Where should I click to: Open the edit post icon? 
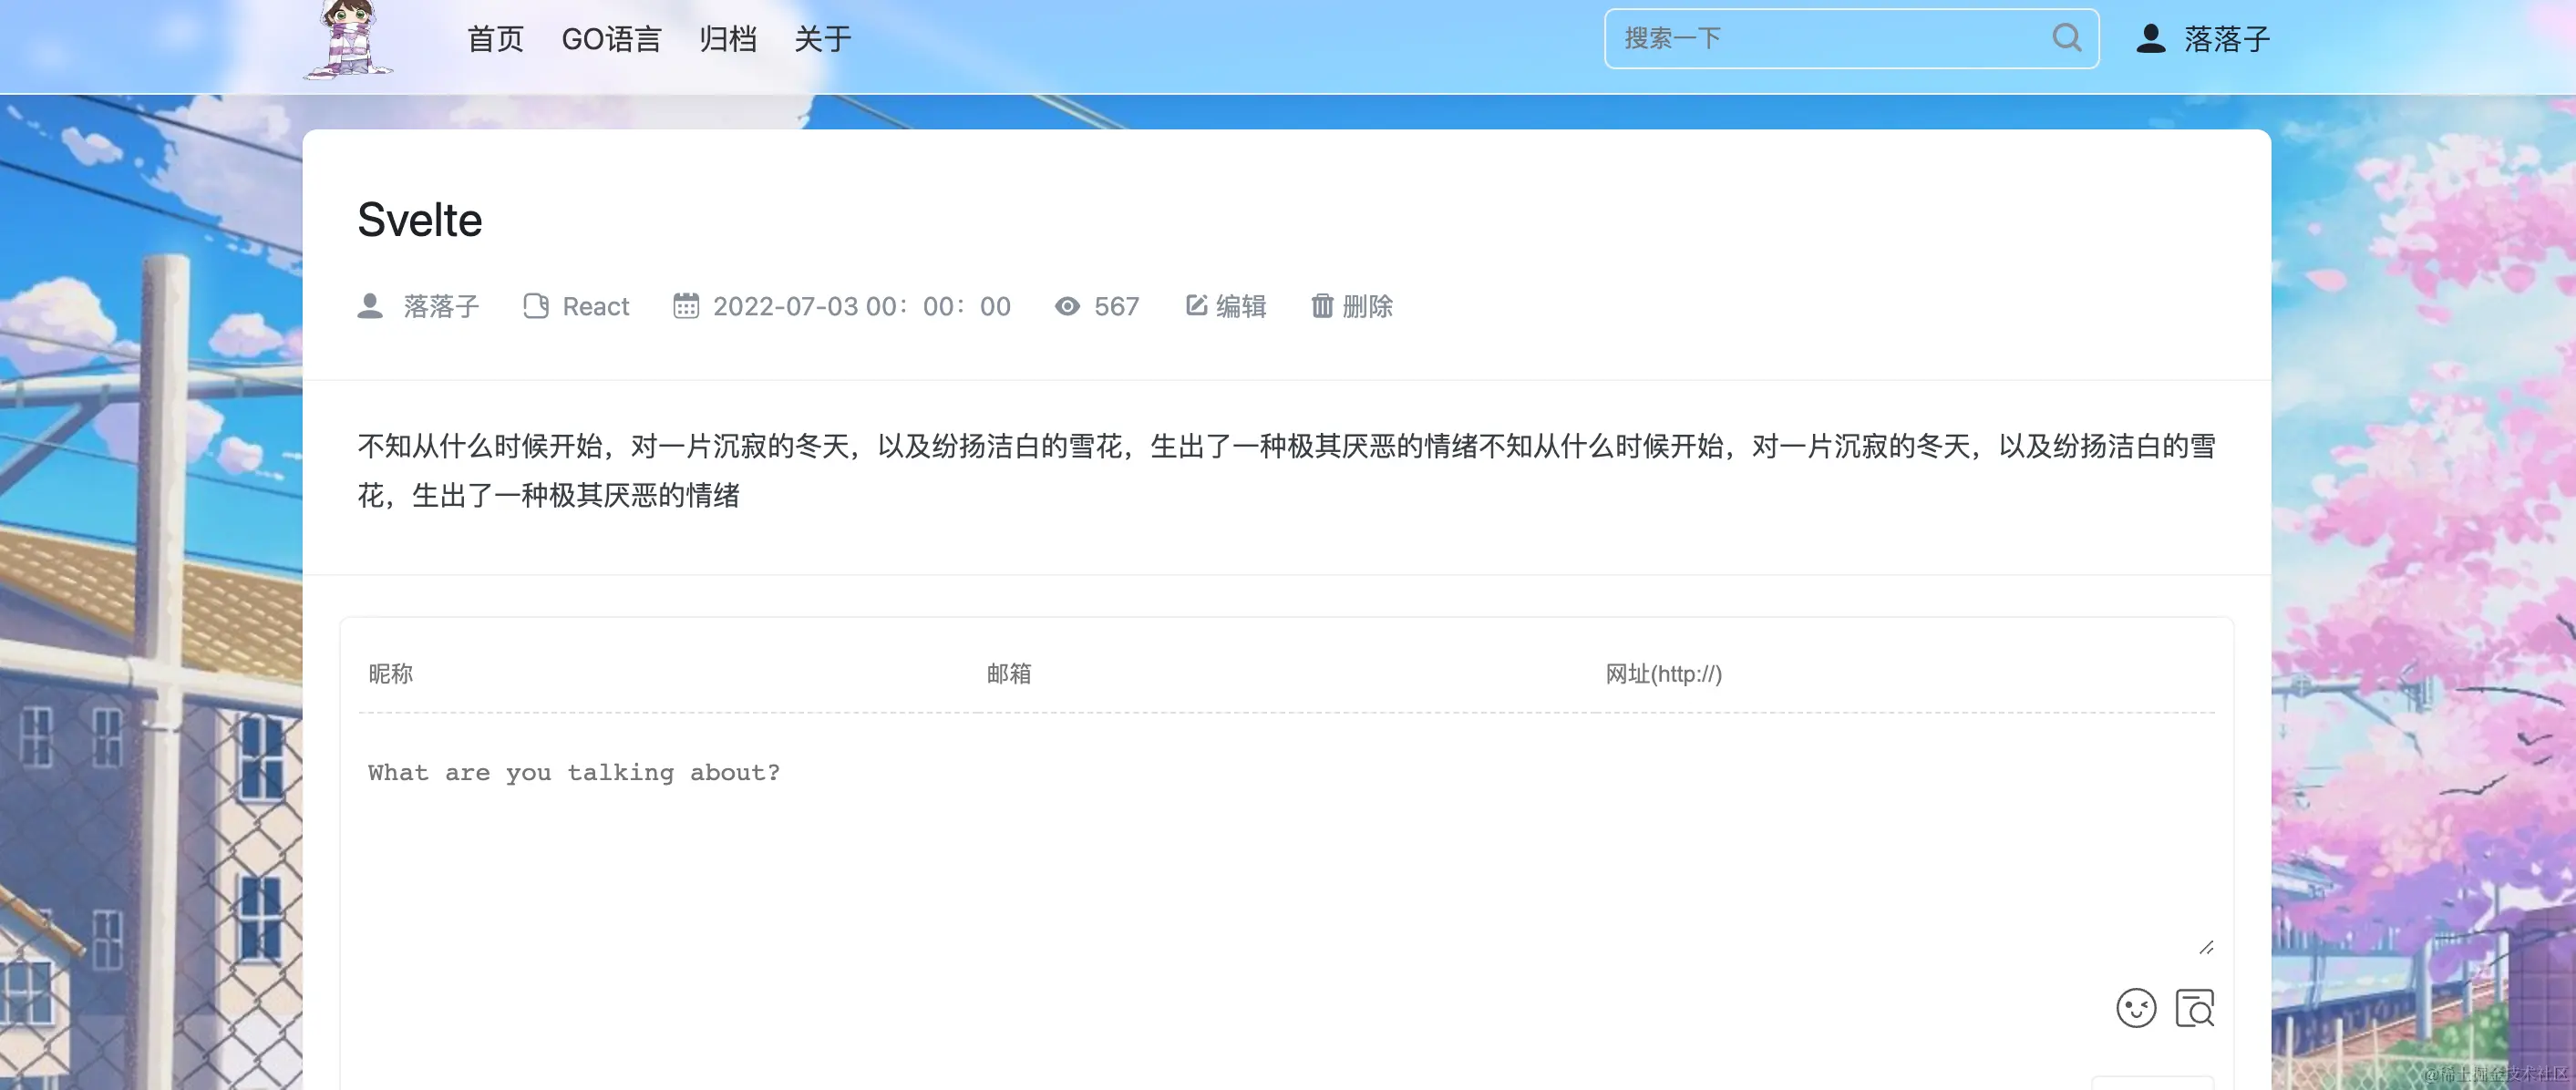coord(1196,306)
